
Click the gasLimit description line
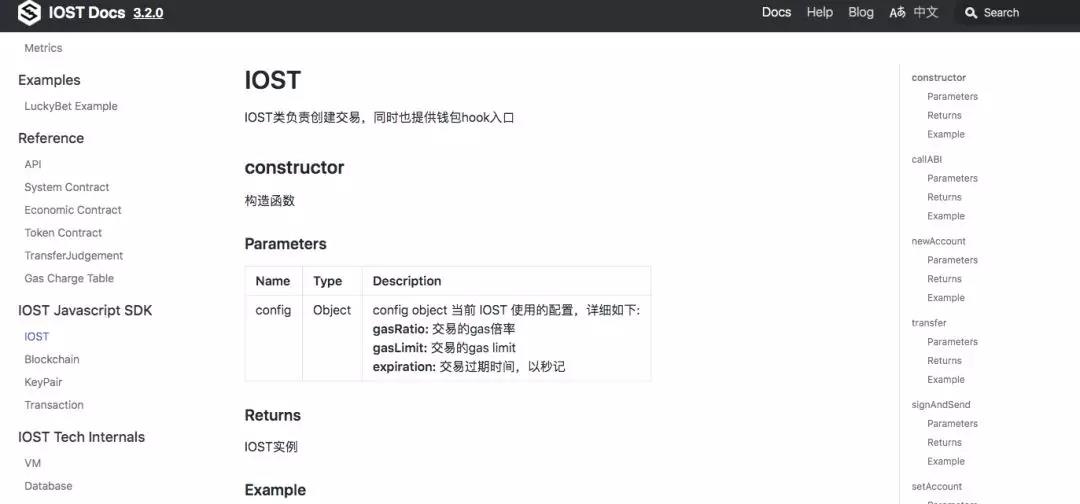point(444,348)
